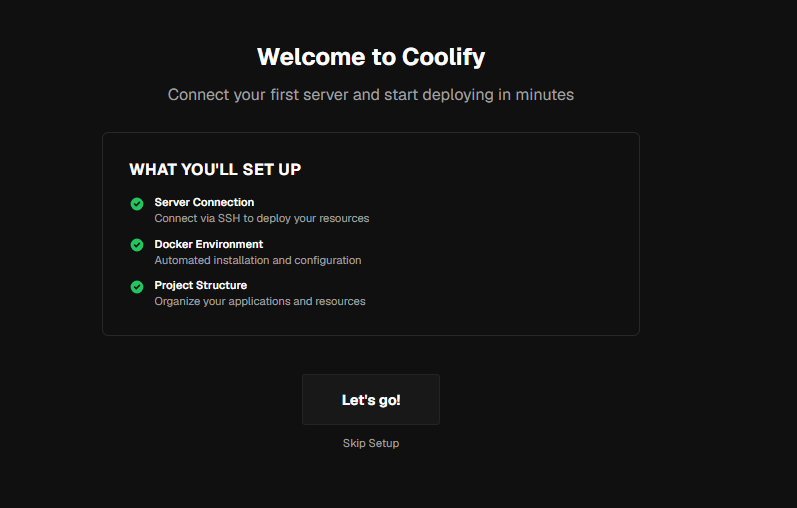Image resolution: width=797 pixels, height=508 pixels.
Task: Click the Skip Setup link
Action: [371, 443]
